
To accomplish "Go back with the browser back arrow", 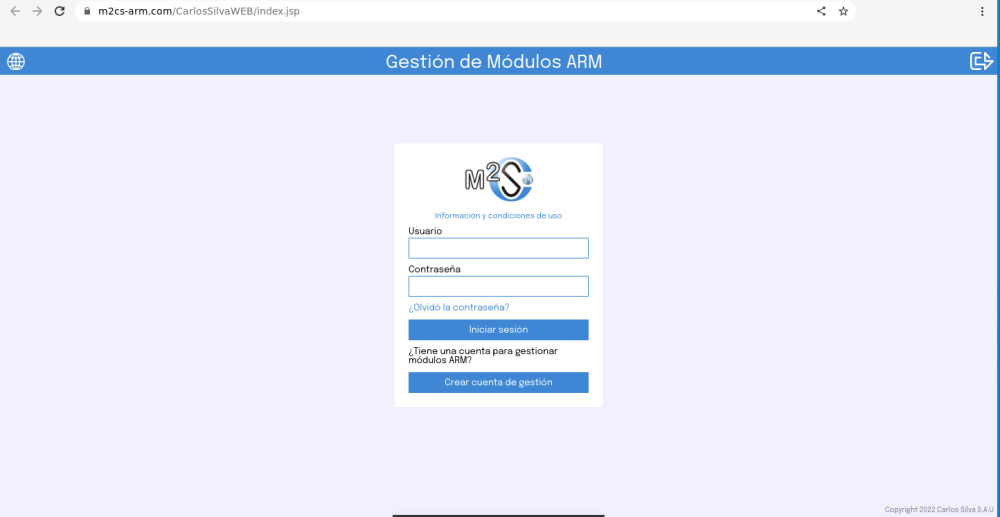I will (x=15, y=11).
